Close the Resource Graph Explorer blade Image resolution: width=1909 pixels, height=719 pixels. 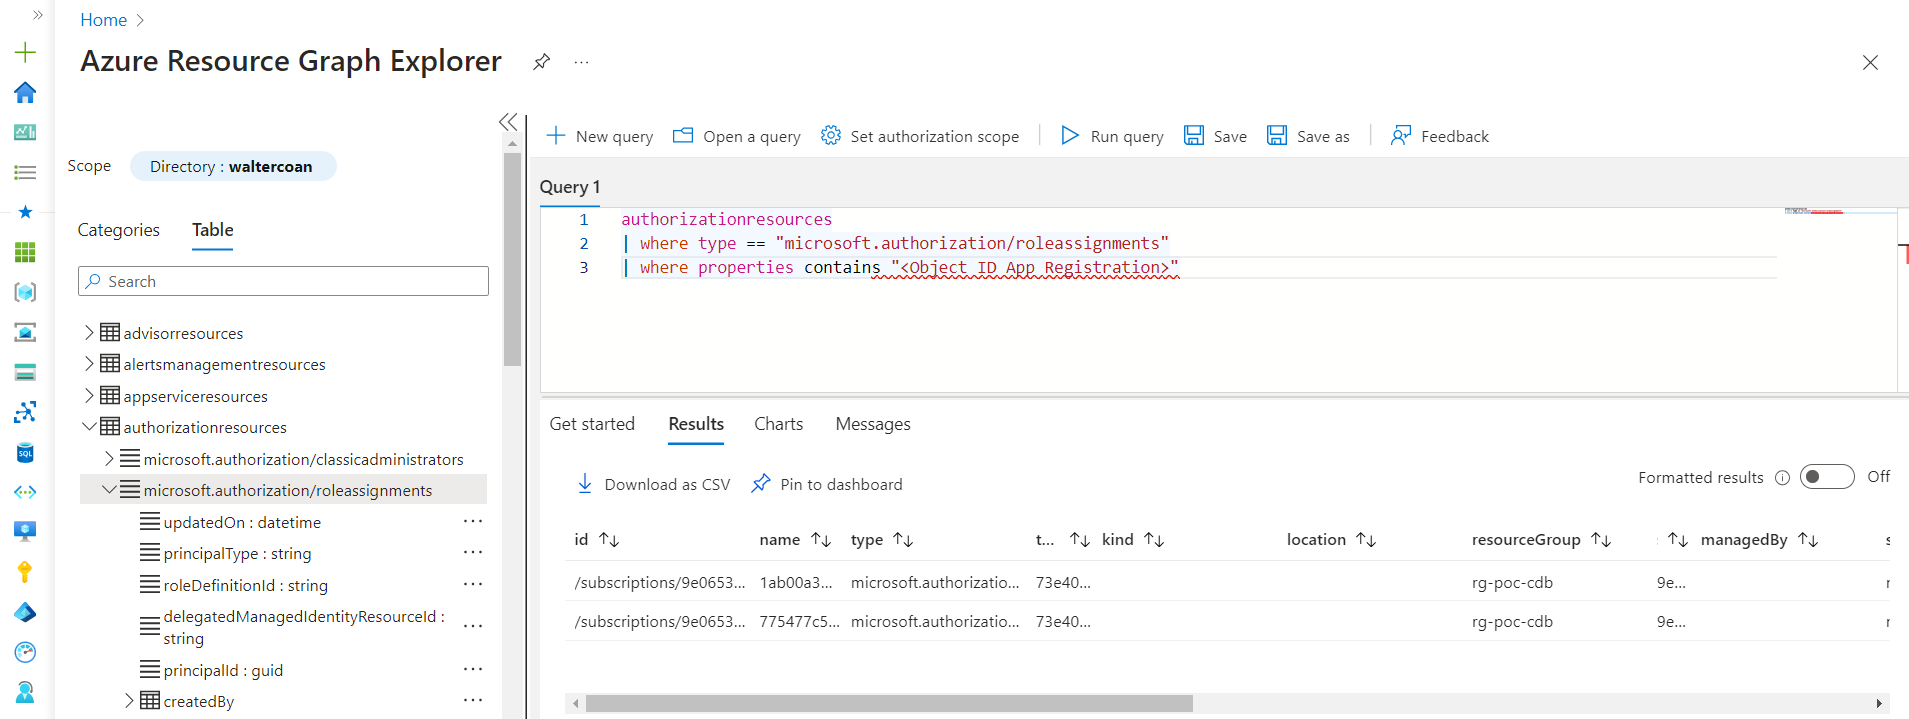(1870, 62)
